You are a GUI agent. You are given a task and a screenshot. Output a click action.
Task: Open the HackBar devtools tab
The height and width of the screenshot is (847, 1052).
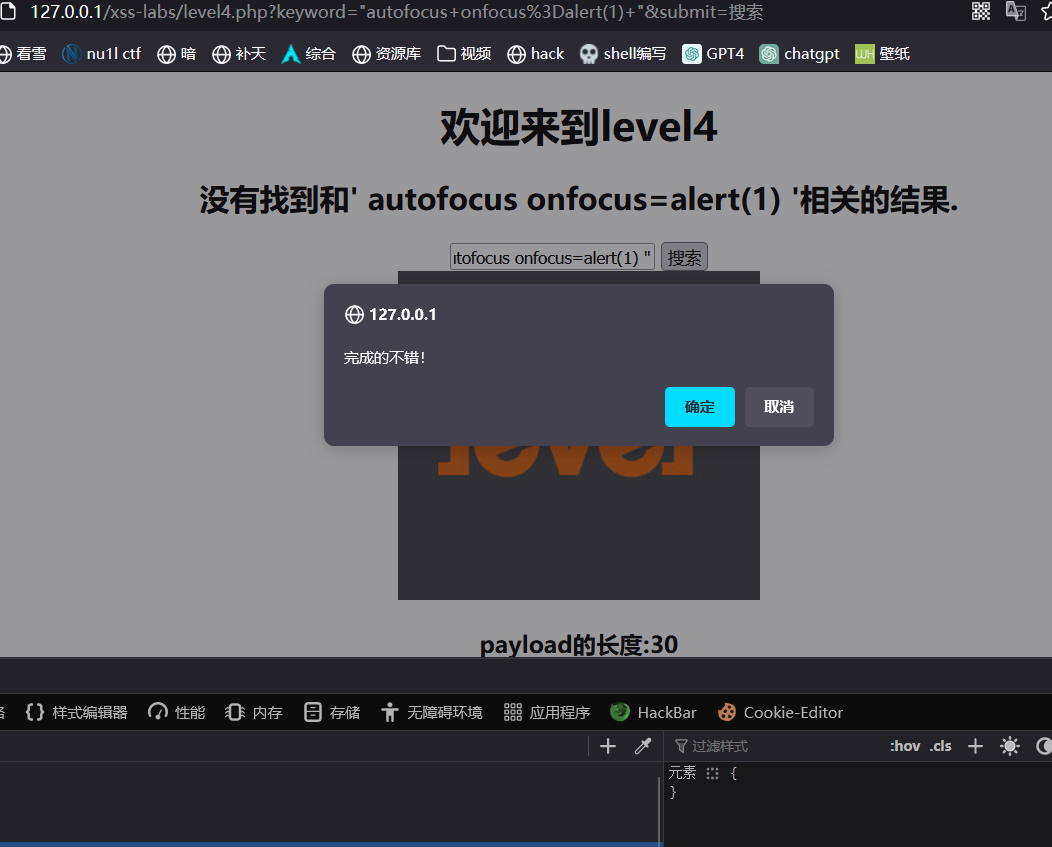tap(654, 712)
